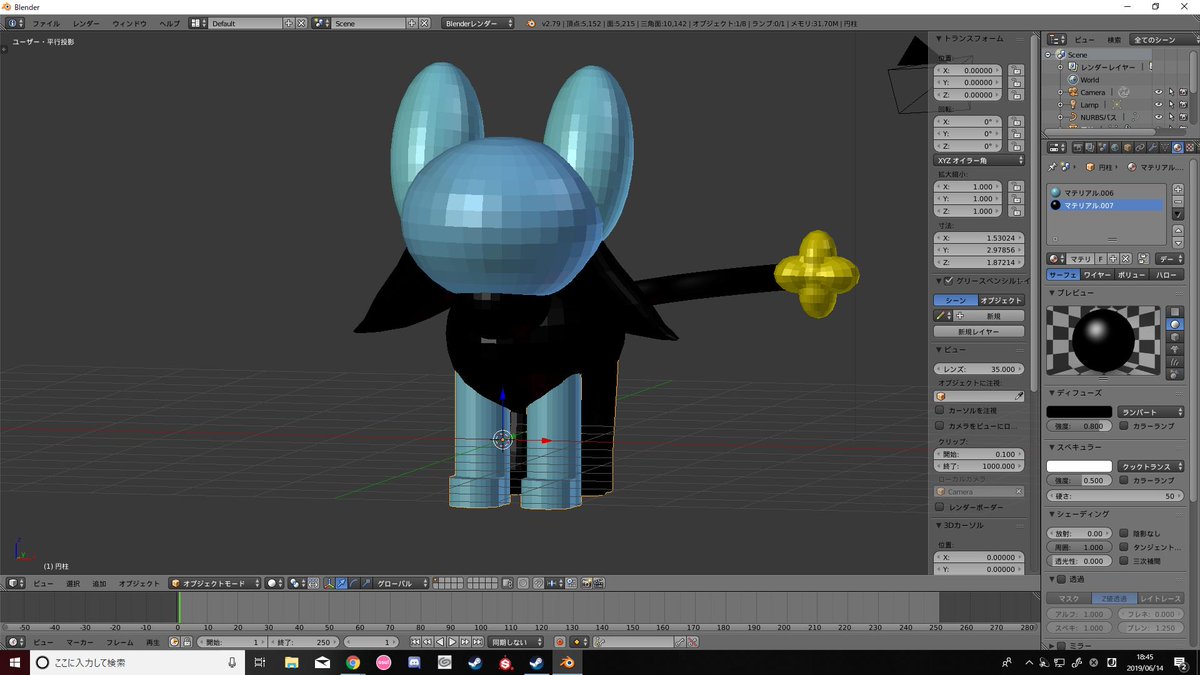Move material slot down arrow
This screenshot has height=675, width=1200.
1177,241
